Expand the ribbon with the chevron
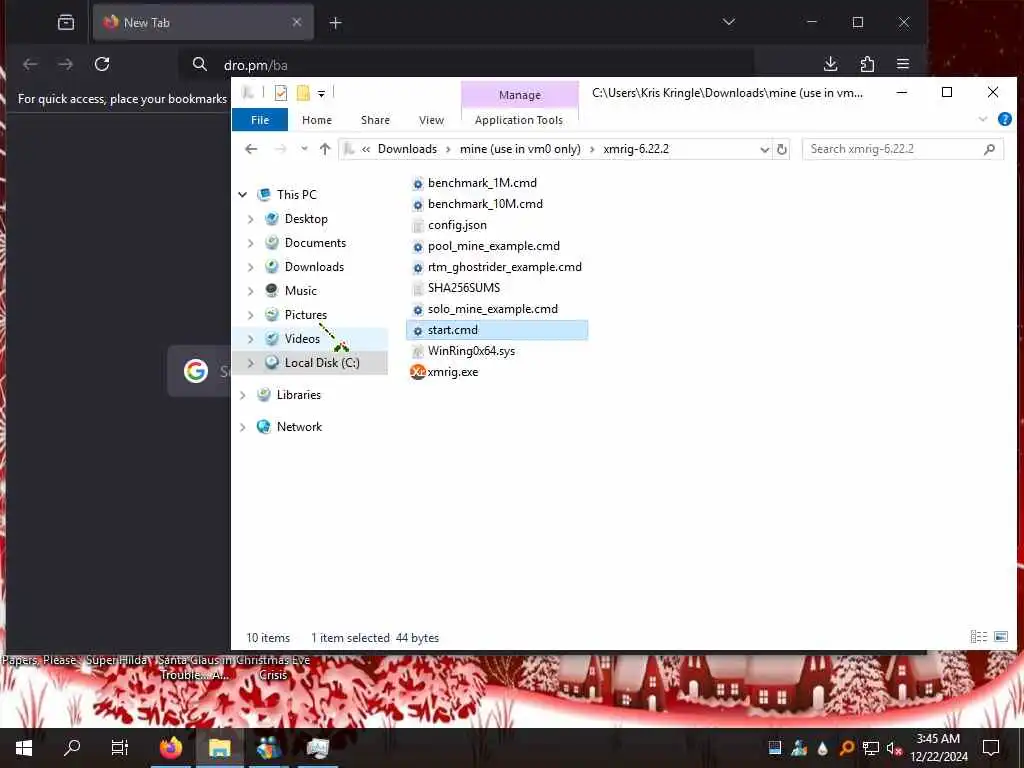The height and width of the screenshot is (768, 1024). point(983,120)
